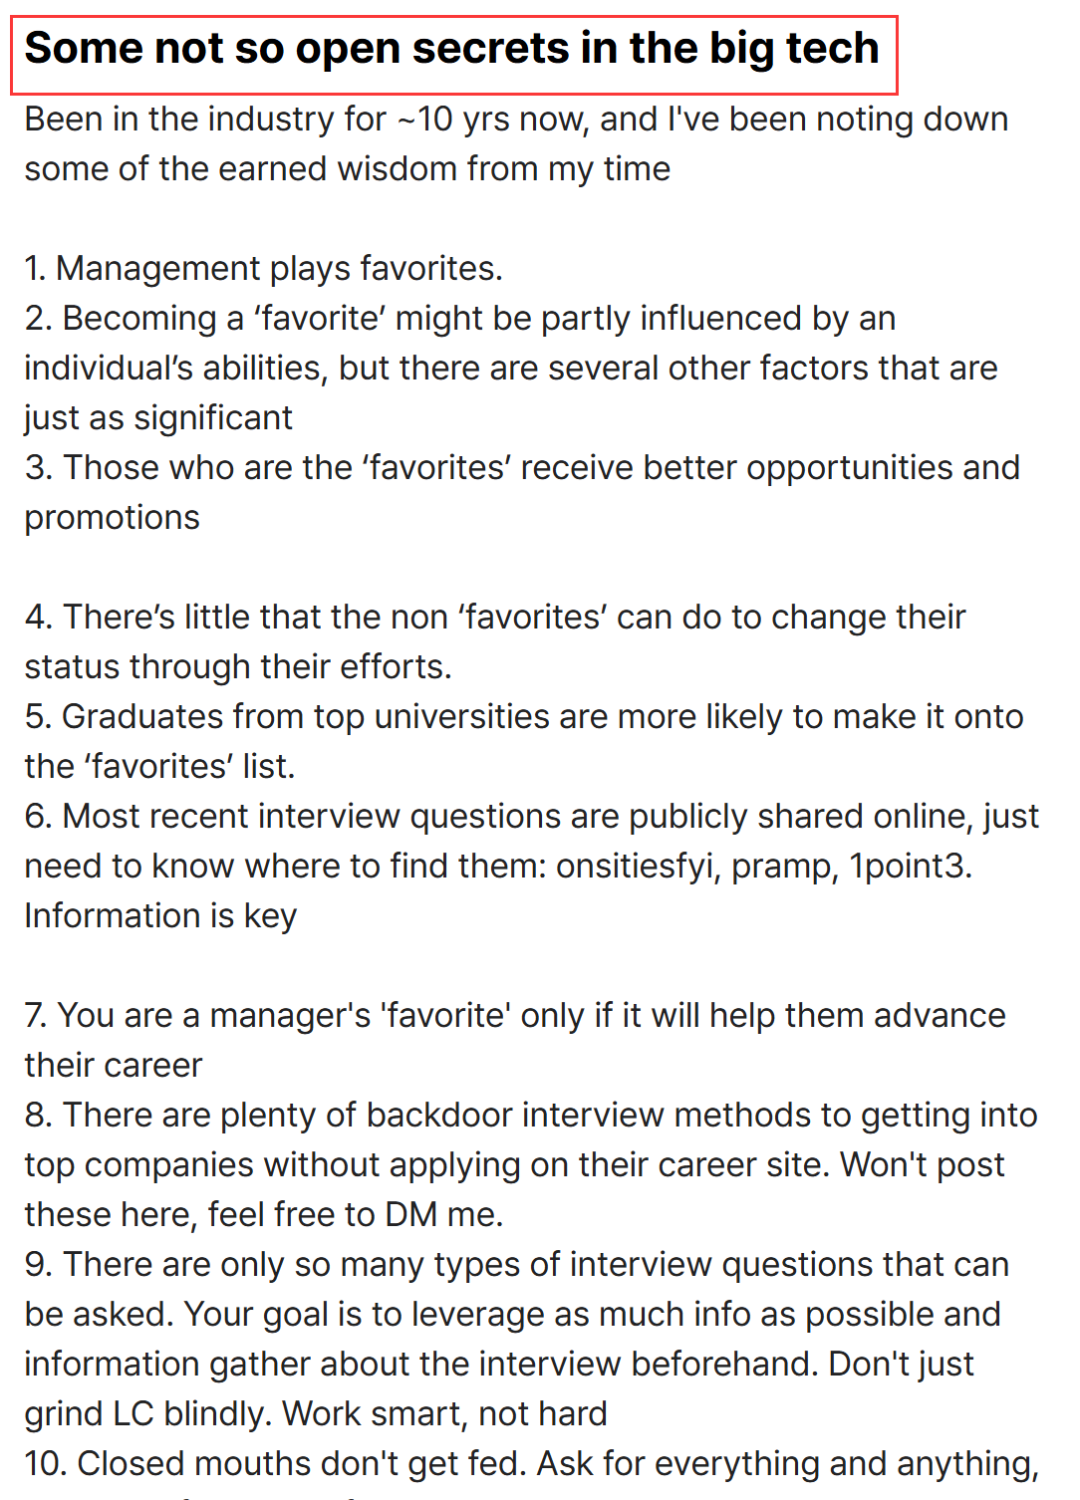
Task: Click the line 'Information is key'
Action: [160, 916]
